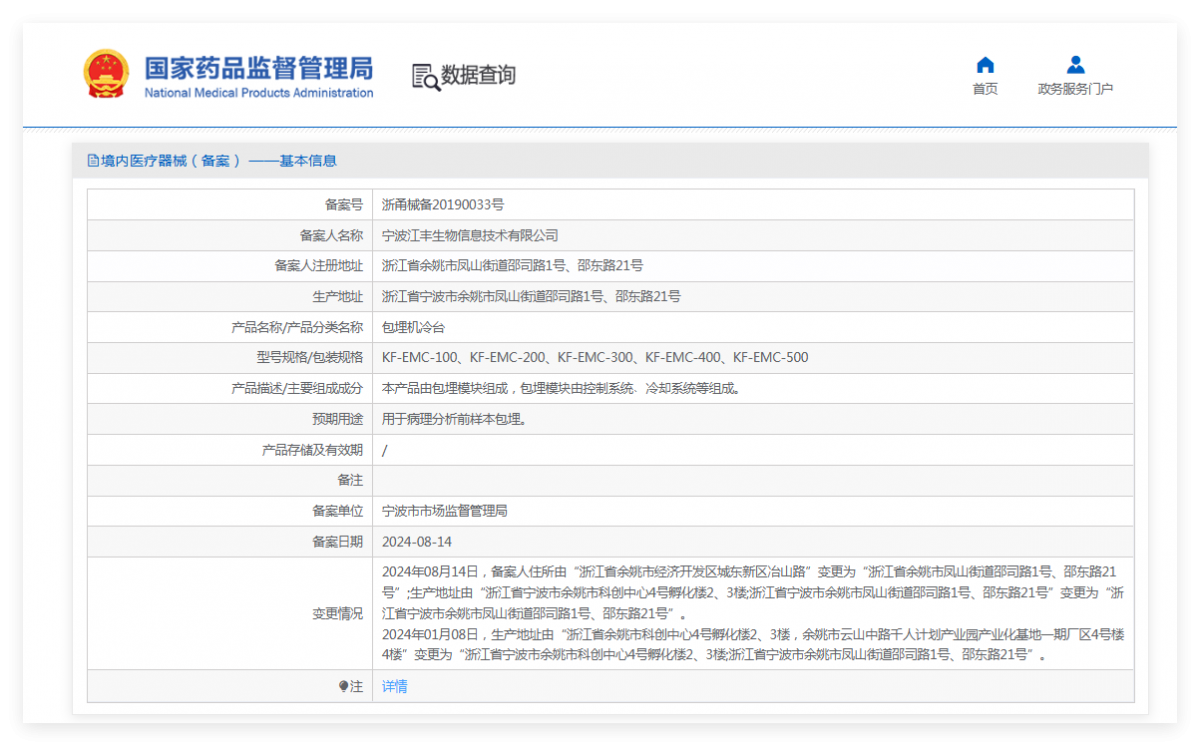Click the 数据查询 magnifier document icon
Screen dimensions: 1200x746
pyautogui.click(x=426, y=76)
